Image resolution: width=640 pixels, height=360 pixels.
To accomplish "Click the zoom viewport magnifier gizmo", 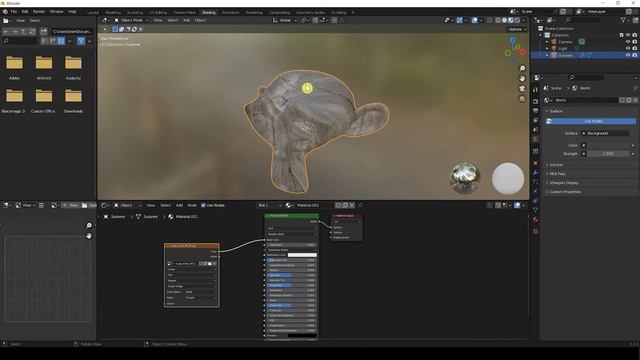I will point(522,68).
